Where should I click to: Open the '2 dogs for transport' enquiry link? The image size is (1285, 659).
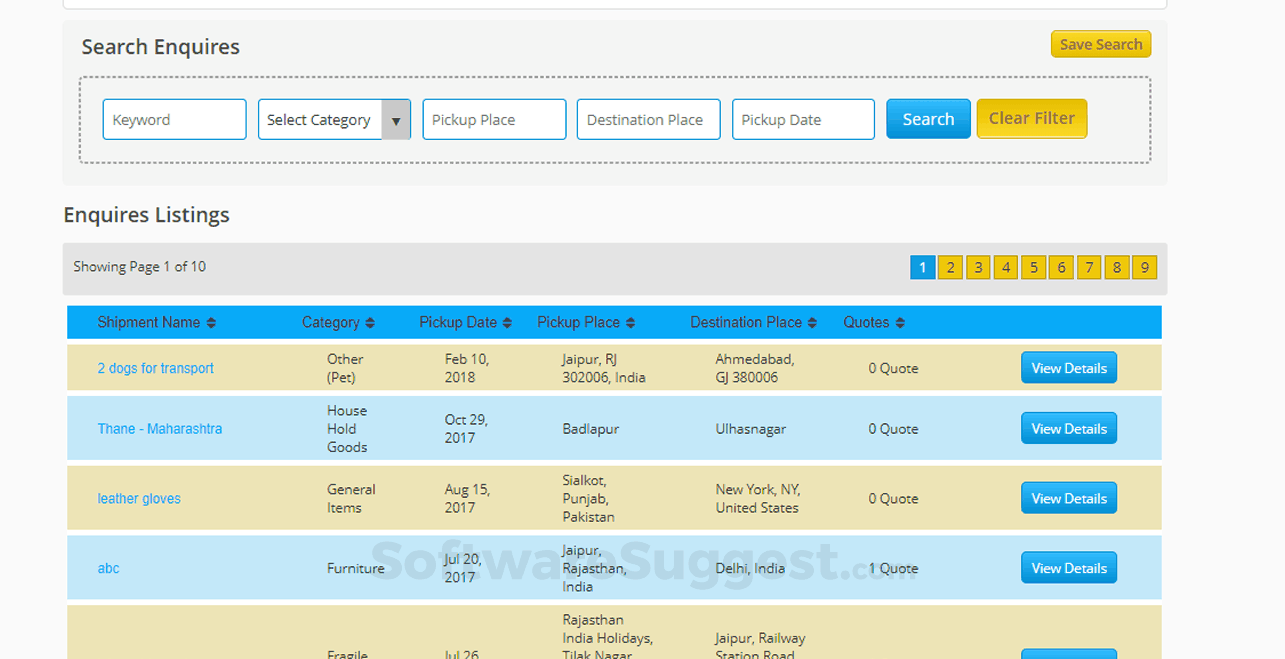(x=155, y=368)
